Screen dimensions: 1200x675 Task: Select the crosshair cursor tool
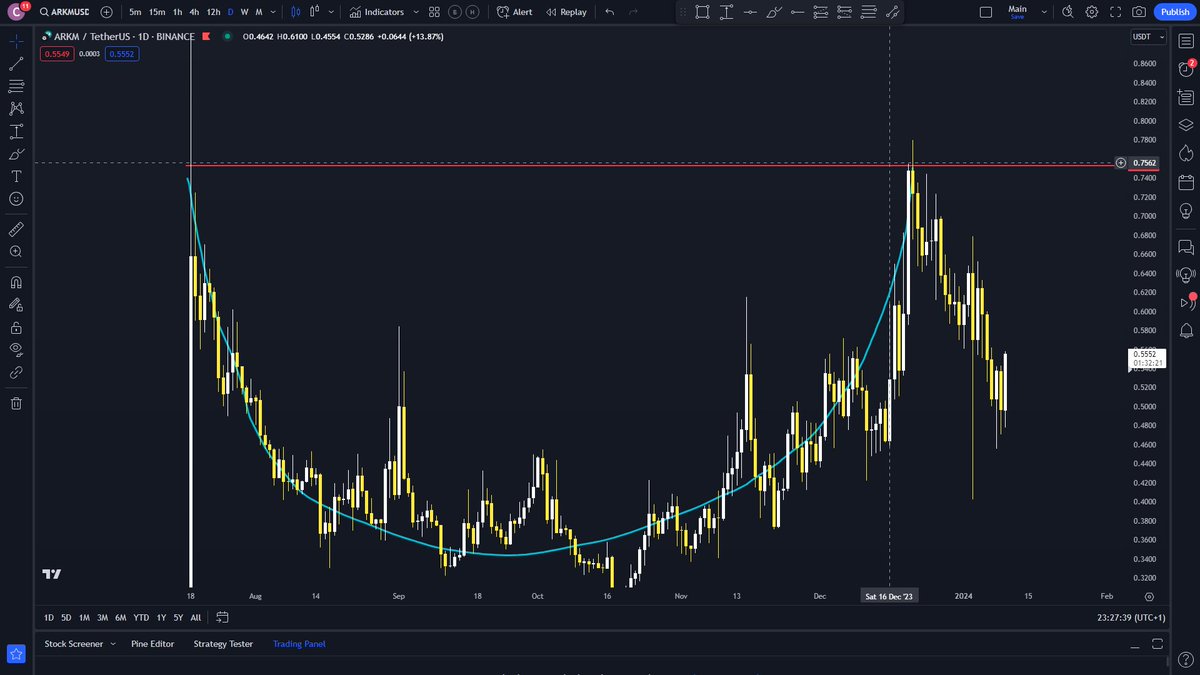coord(16,41)
